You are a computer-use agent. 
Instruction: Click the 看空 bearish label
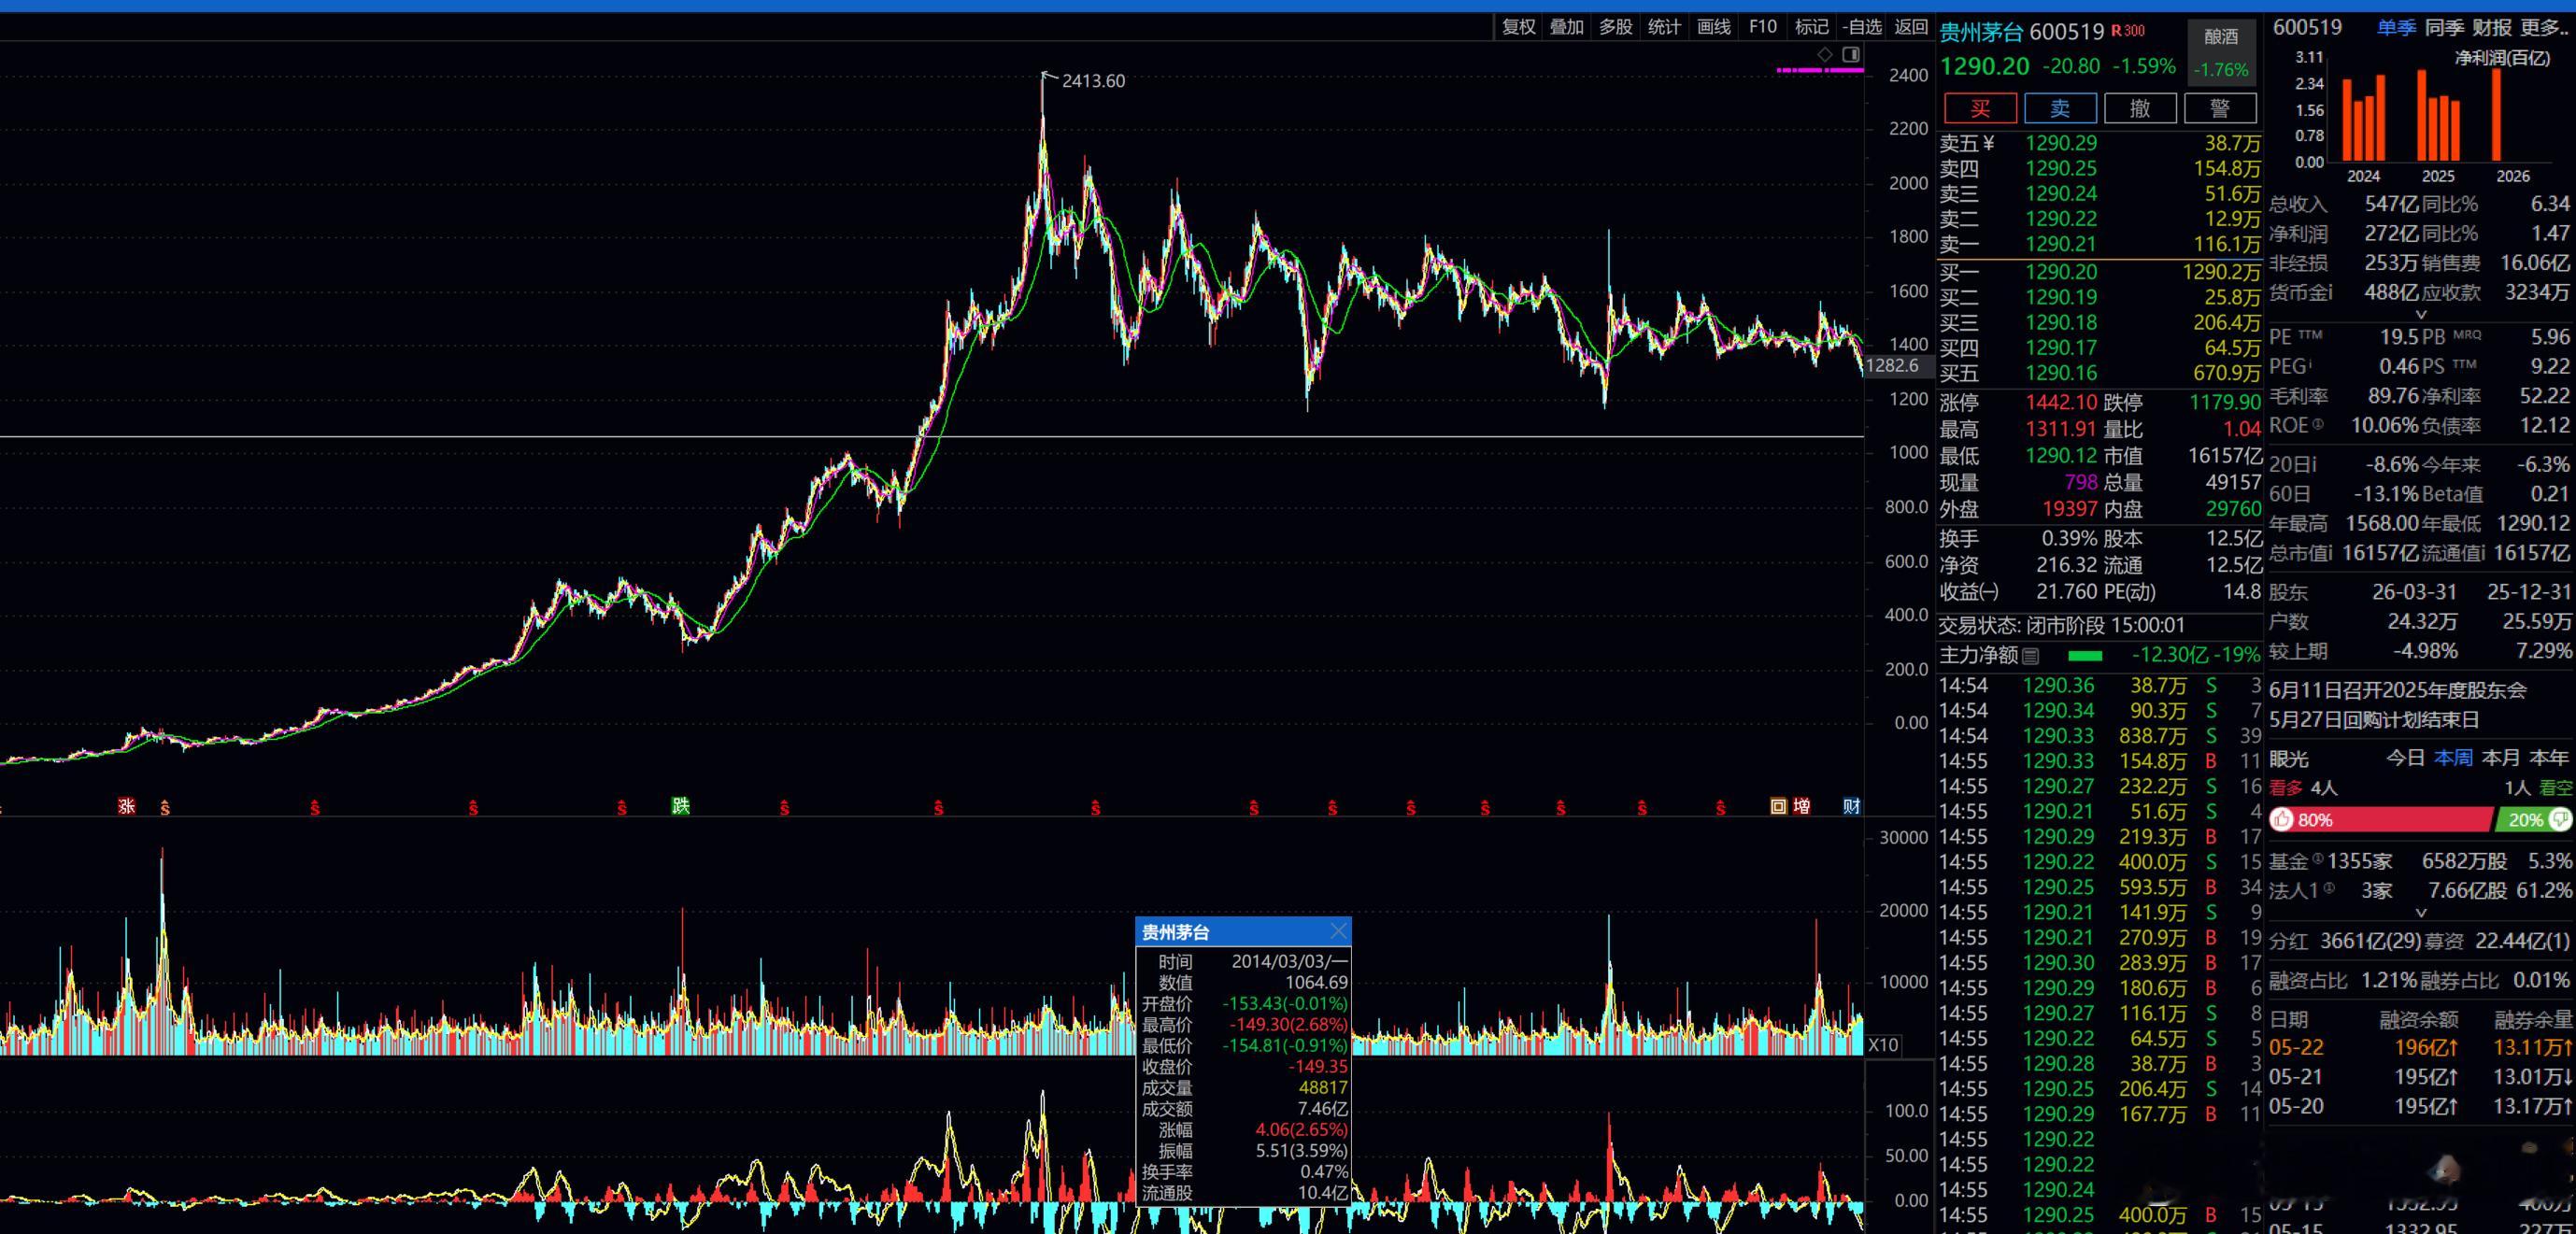[2556, 788]
